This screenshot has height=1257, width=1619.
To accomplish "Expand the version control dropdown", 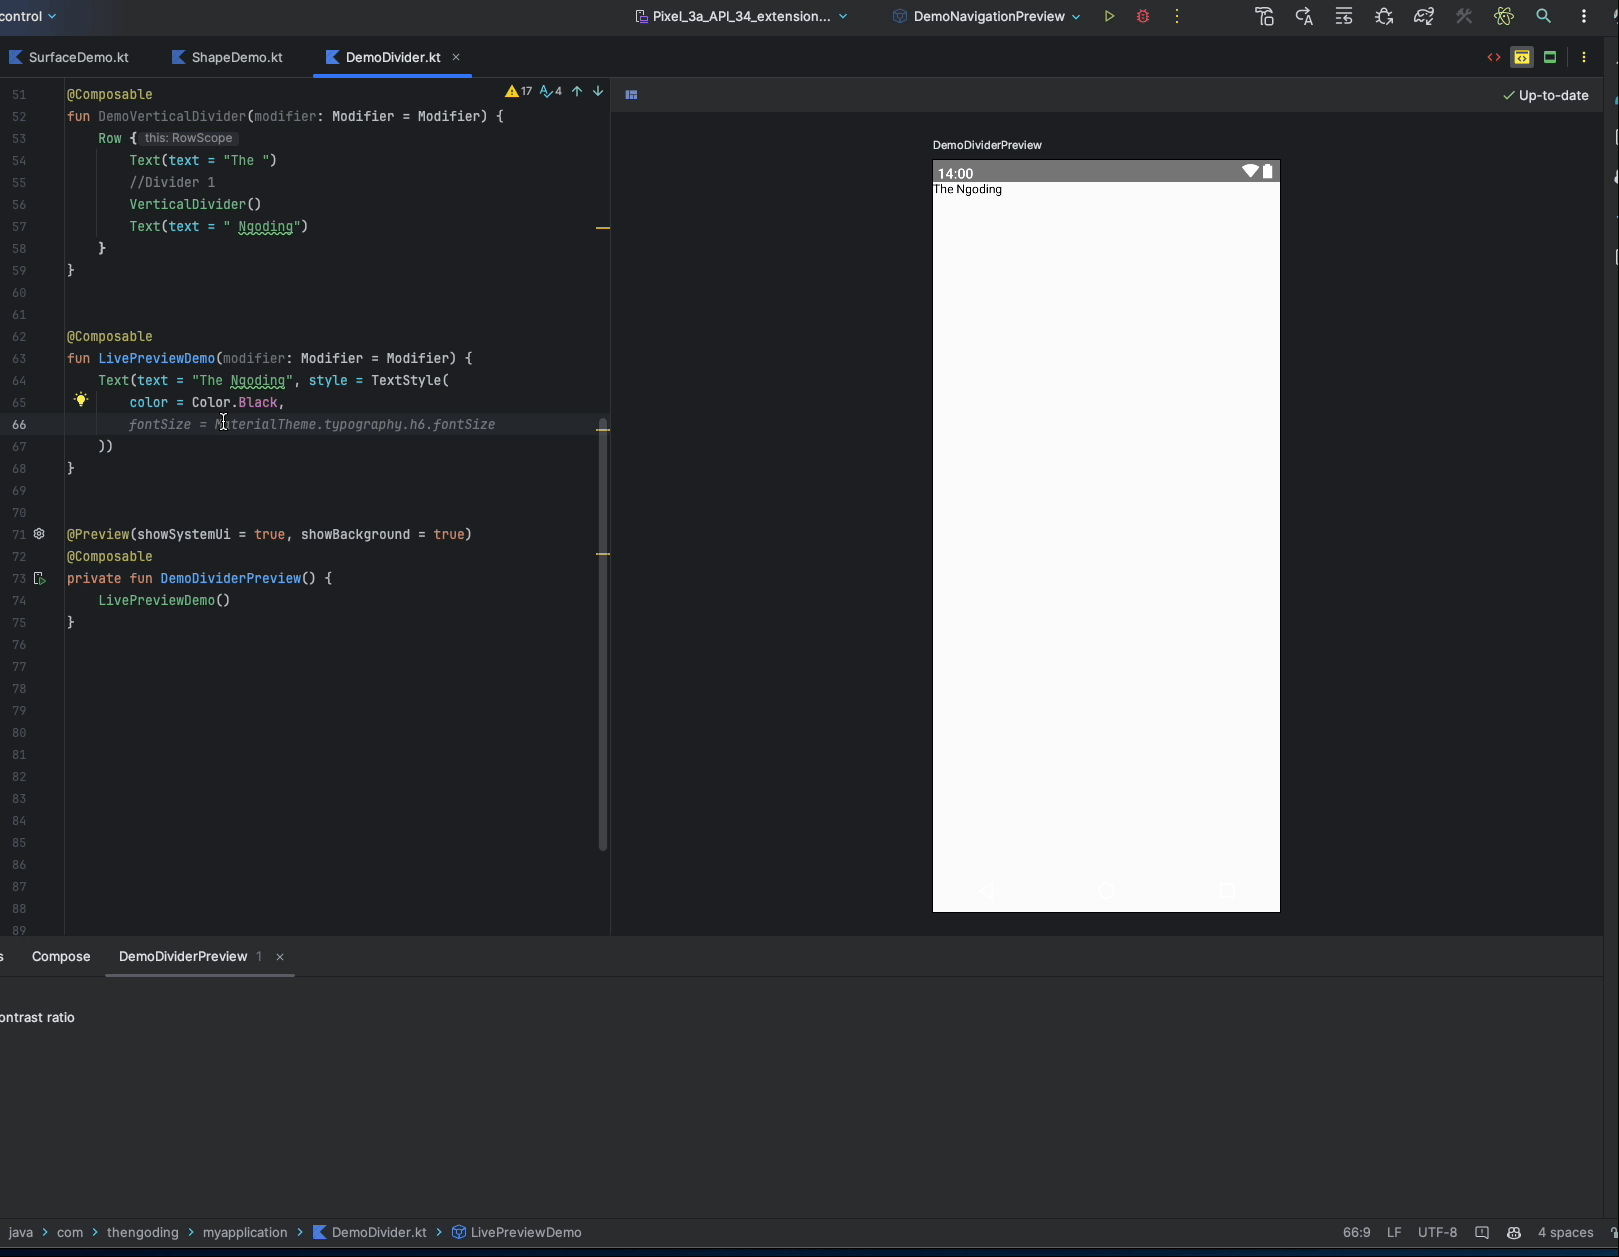I will [28, 16].
